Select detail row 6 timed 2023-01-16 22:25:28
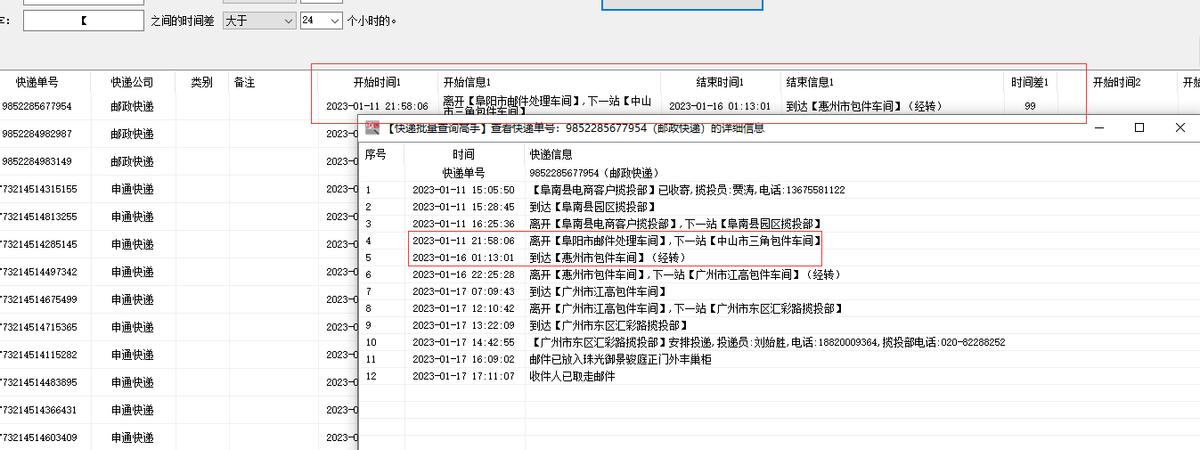This screenshot has height=450, width=1200. click(x=780, y=274)
